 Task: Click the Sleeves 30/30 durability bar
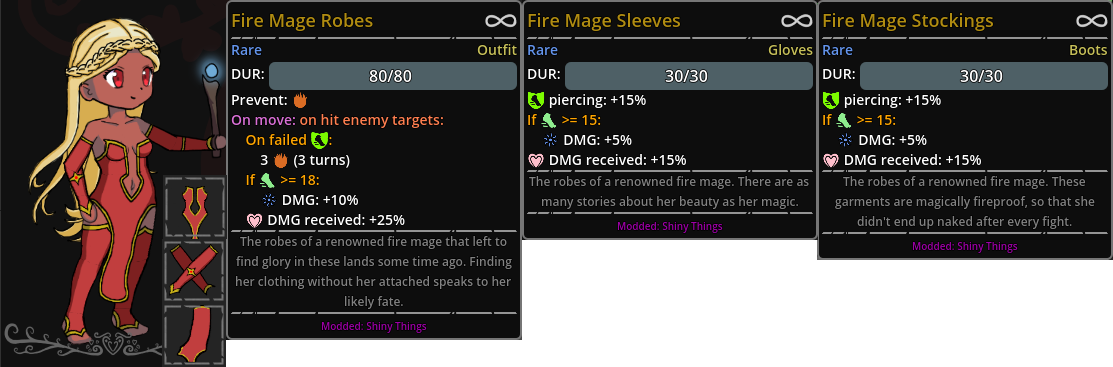pos(689,76)
